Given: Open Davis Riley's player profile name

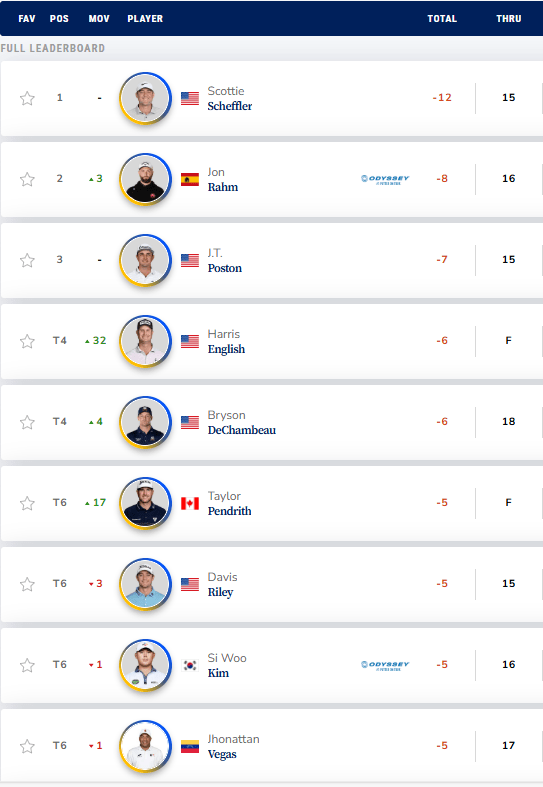Looking at the screenshot, I should coord(222,584).
